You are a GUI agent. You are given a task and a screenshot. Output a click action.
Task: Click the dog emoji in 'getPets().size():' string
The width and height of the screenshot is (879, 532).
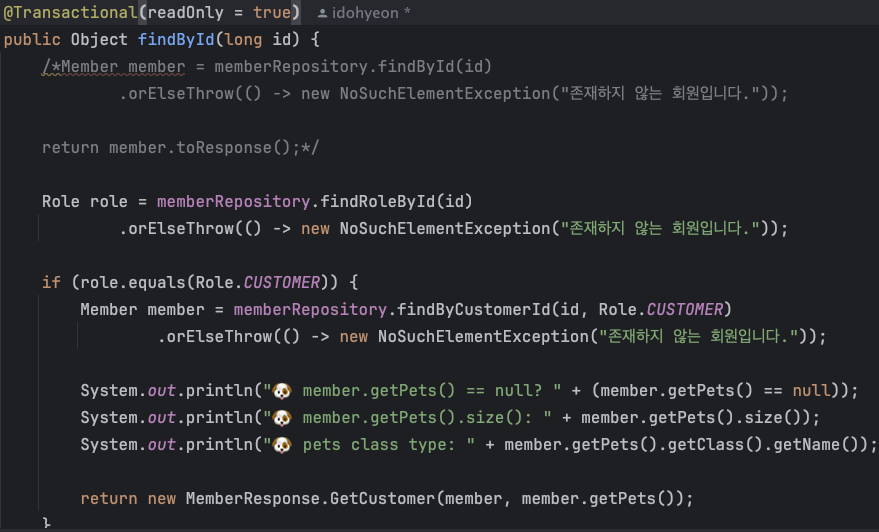click(x=282, y=418)
